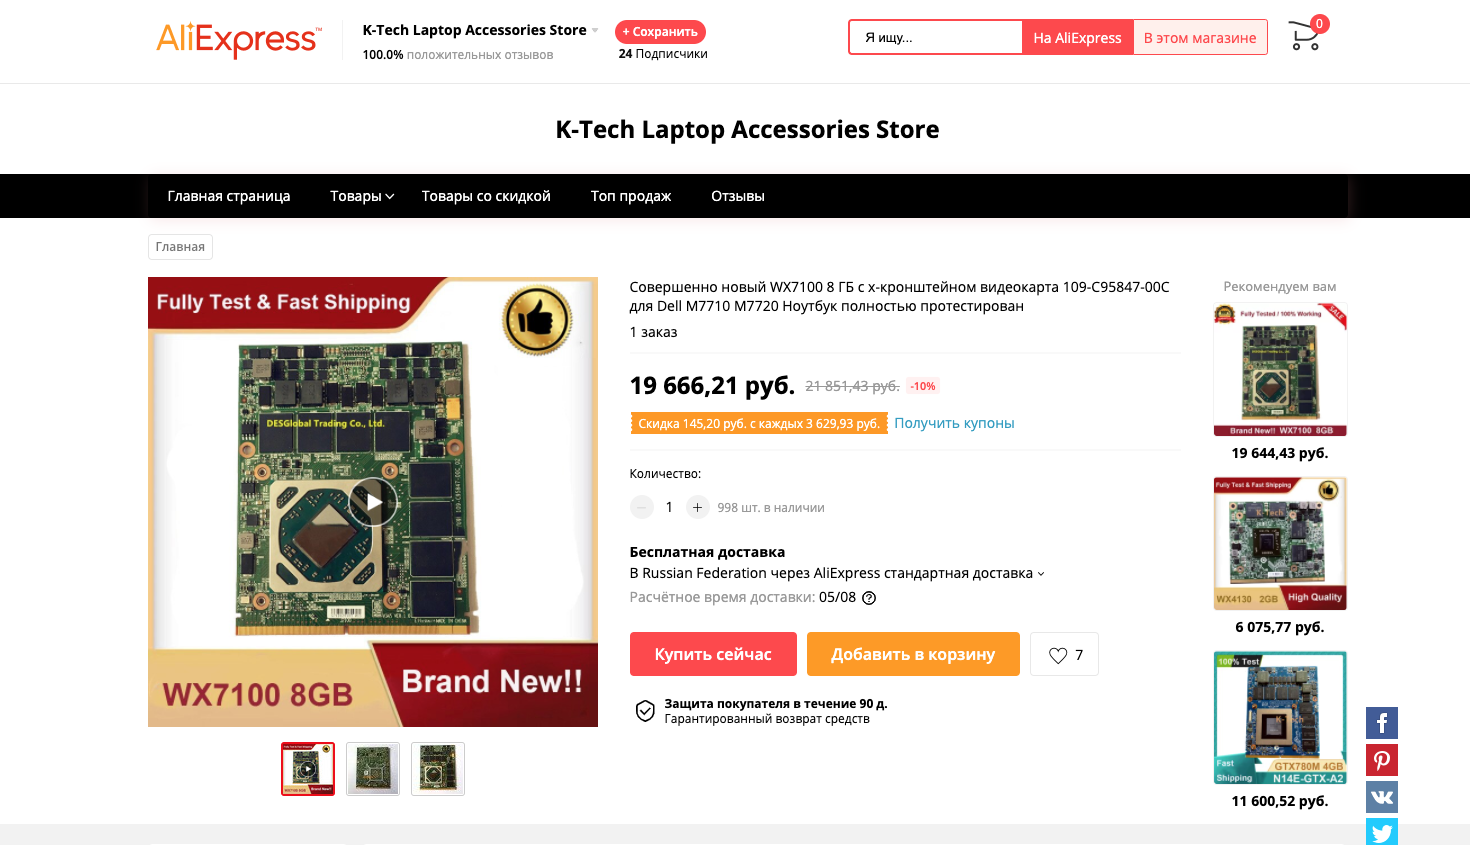Click delivery time help question icon
Image resolution: width=1470 pixels, height=845 pixels.
pos(869,598)
